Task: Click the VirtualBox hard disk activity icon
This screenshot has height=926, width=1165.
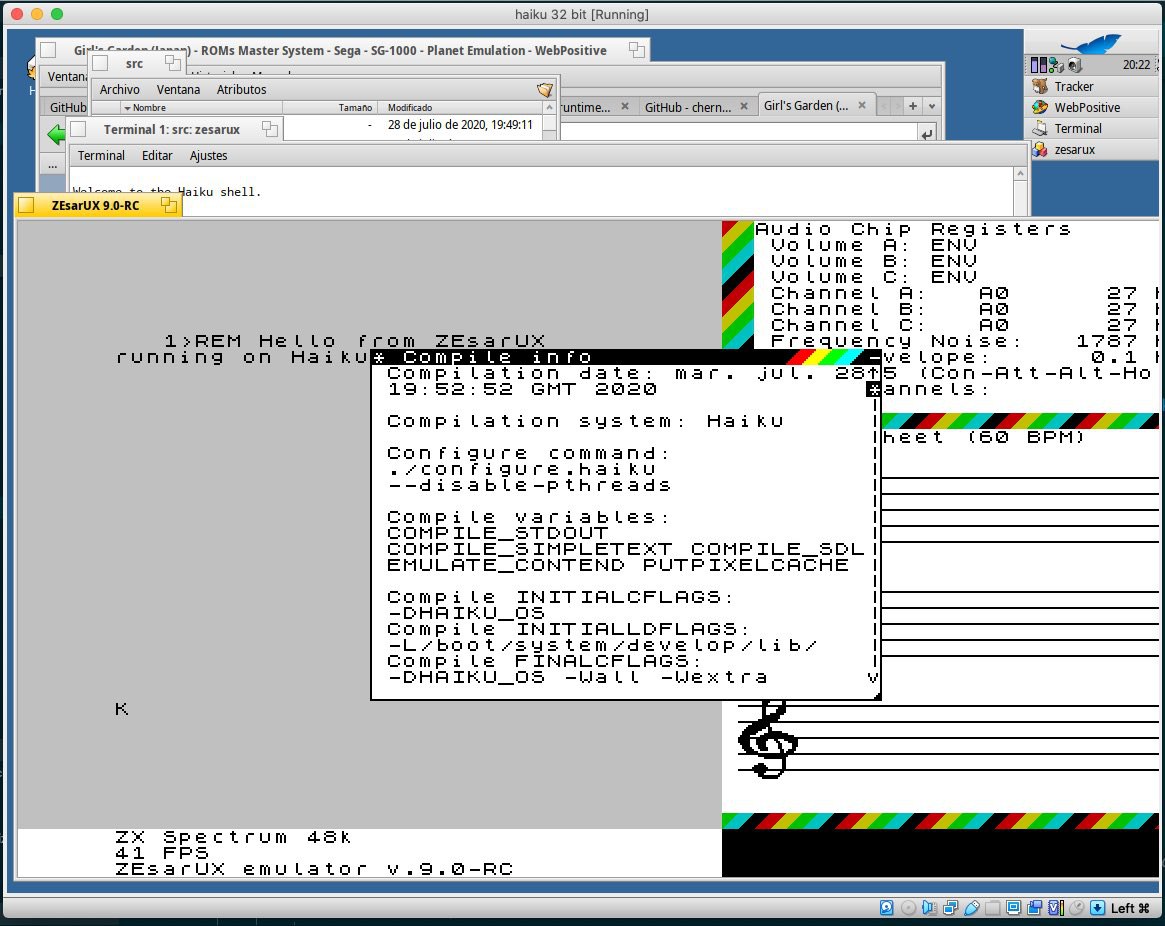Action: [886, 907]
